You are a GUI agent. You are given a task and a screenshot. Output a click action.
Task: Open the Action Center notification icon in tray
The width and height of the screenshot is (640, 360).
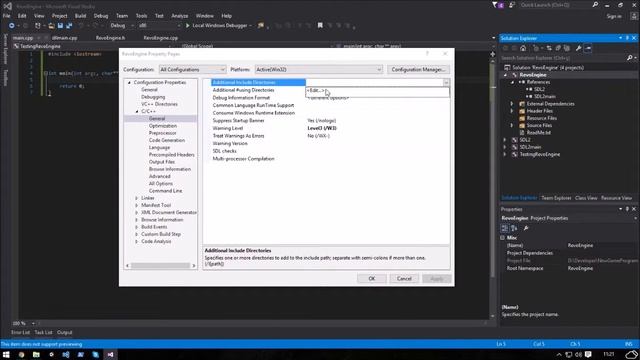pyautogui.click(x=588, y=354)
